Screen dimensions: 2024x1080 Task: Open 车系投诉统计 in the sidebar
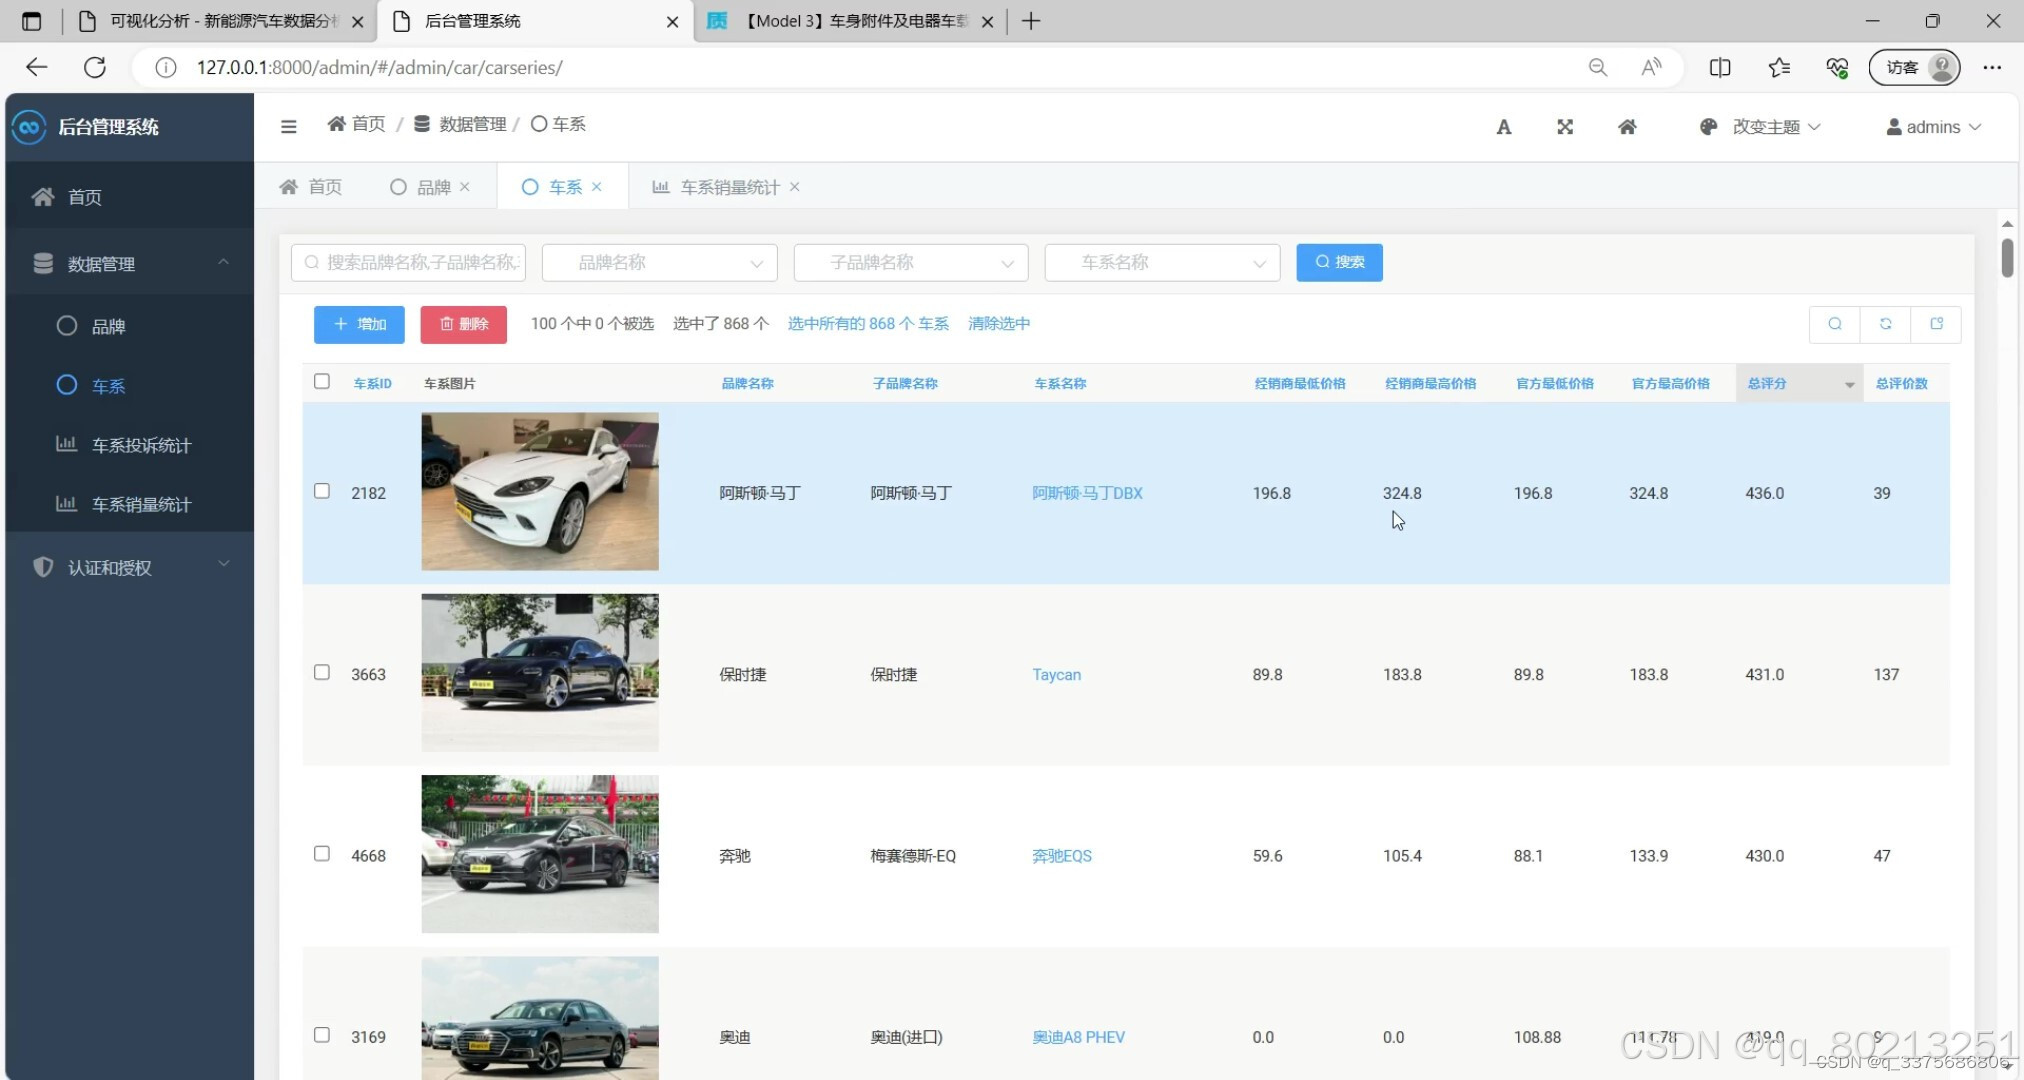pyautogui.click(x=140, y=445)
